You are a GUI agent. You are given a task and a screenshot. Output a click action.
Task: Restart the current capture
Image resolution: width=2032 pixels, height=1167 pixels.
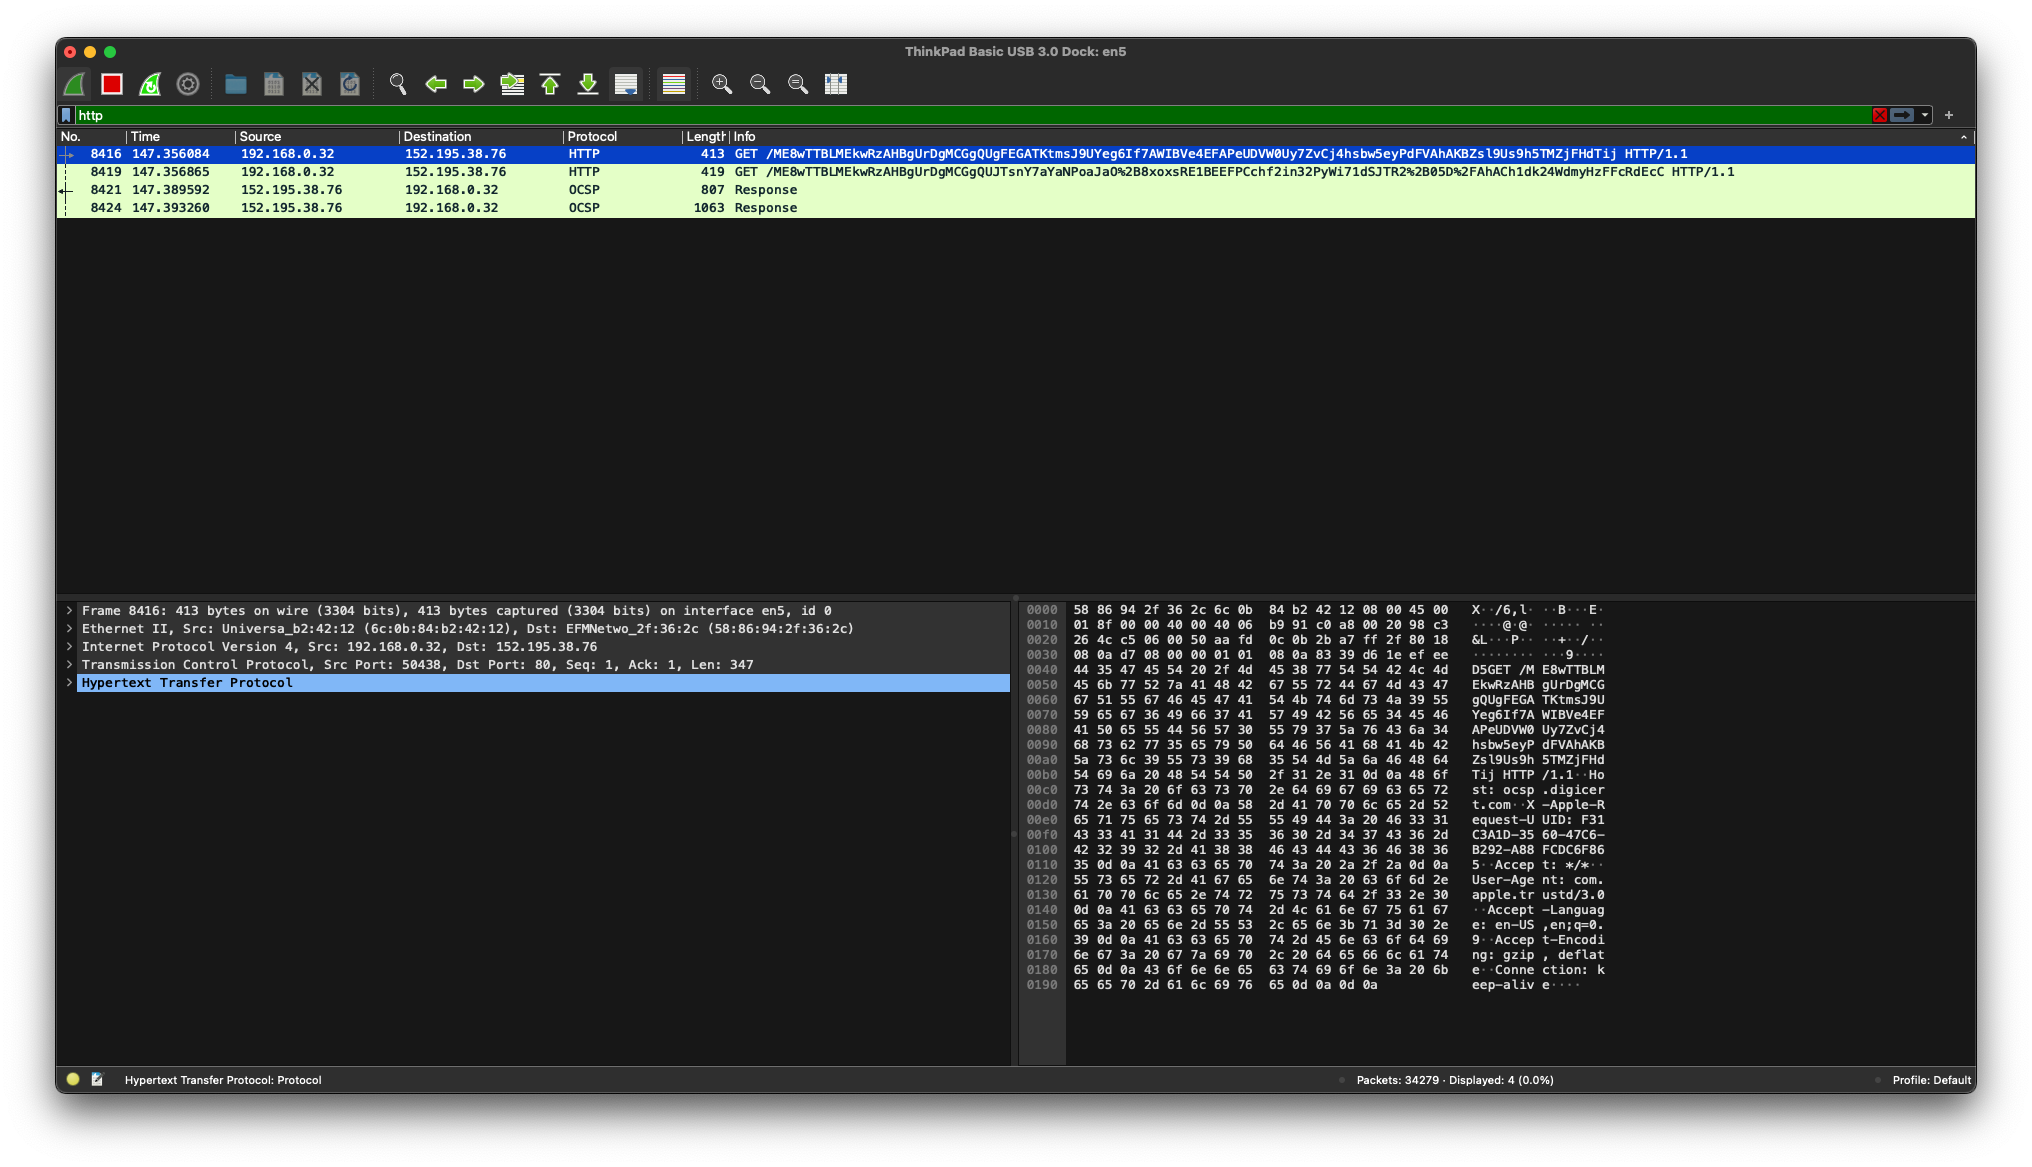[x=150, y=84]
